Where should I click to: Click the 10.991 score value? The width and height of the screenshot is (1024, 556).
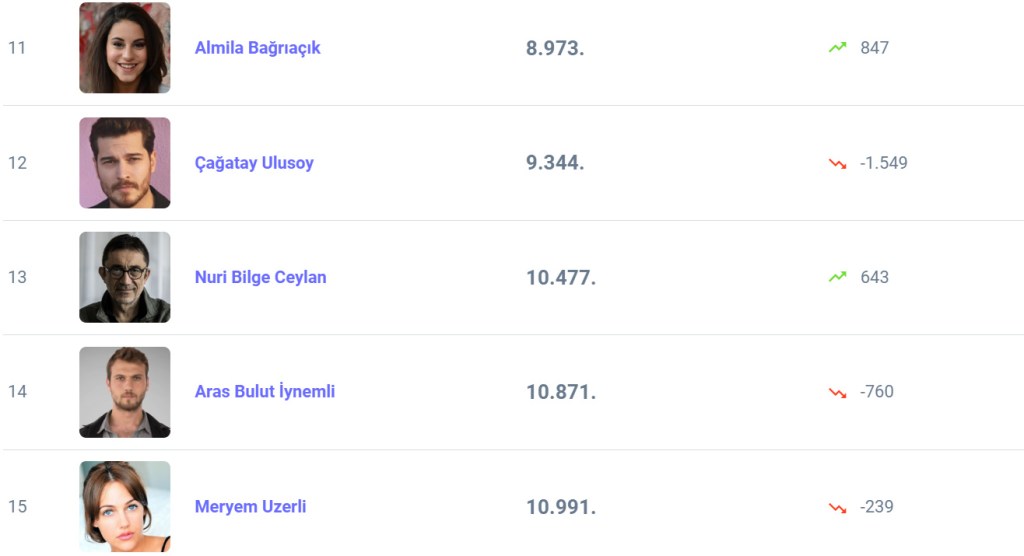click(x=561, y=507)
